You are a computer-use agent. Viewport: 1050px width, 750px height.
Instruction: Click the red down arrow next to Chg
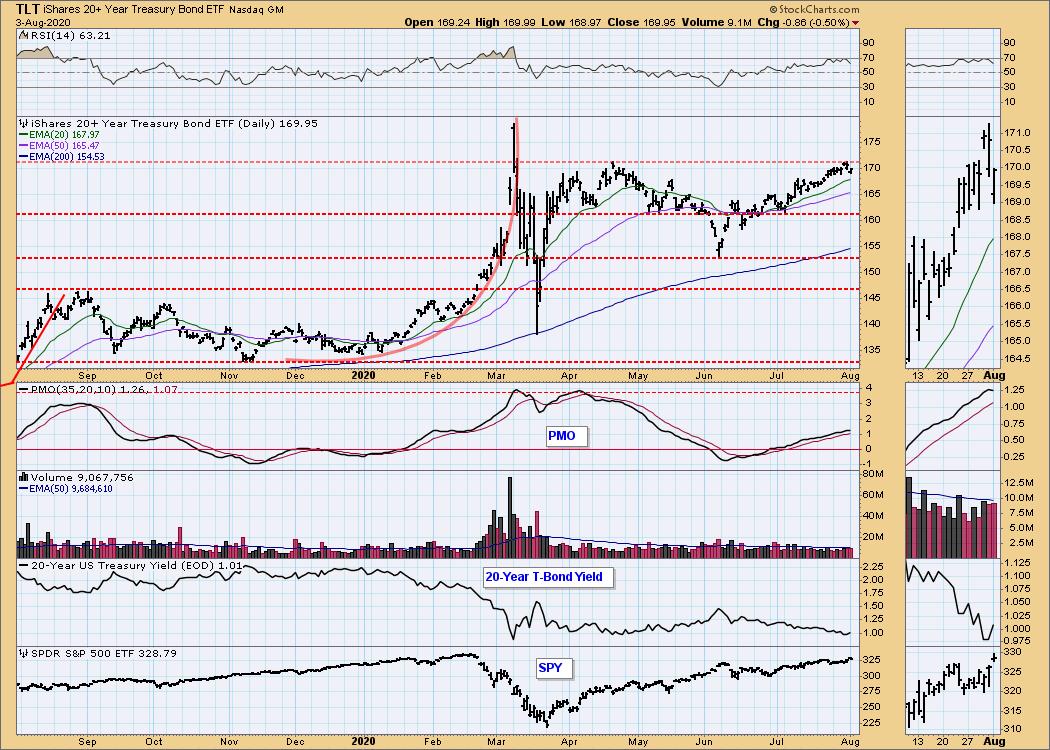point(855,23)
